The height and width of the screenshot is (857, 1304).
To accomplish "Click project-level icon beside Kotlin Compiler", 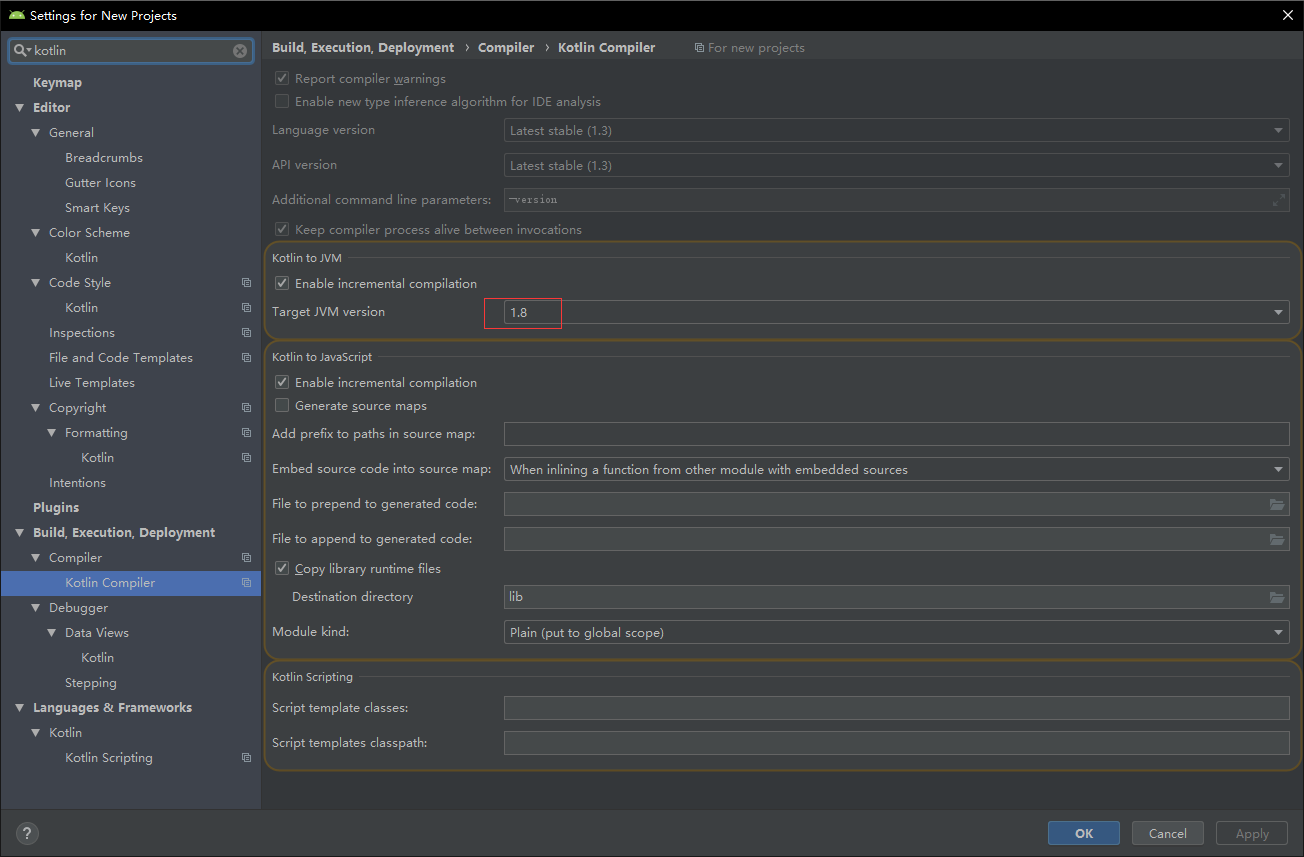I will [246, 583].
